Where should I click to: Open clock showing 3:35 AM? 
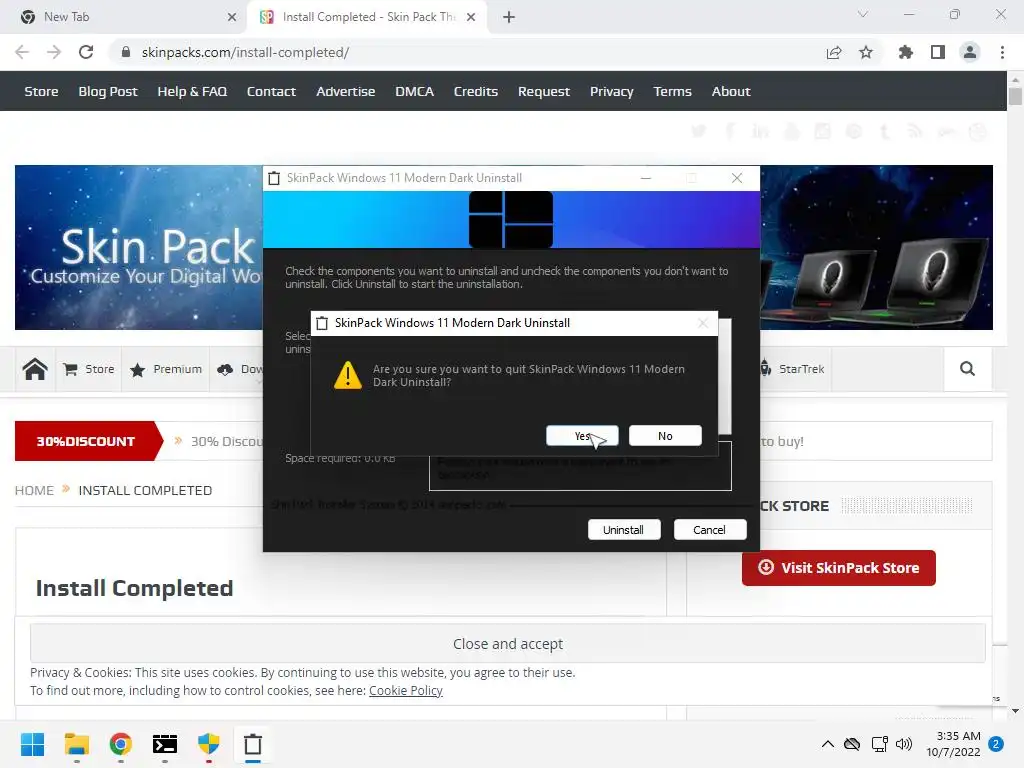[953, 744]
